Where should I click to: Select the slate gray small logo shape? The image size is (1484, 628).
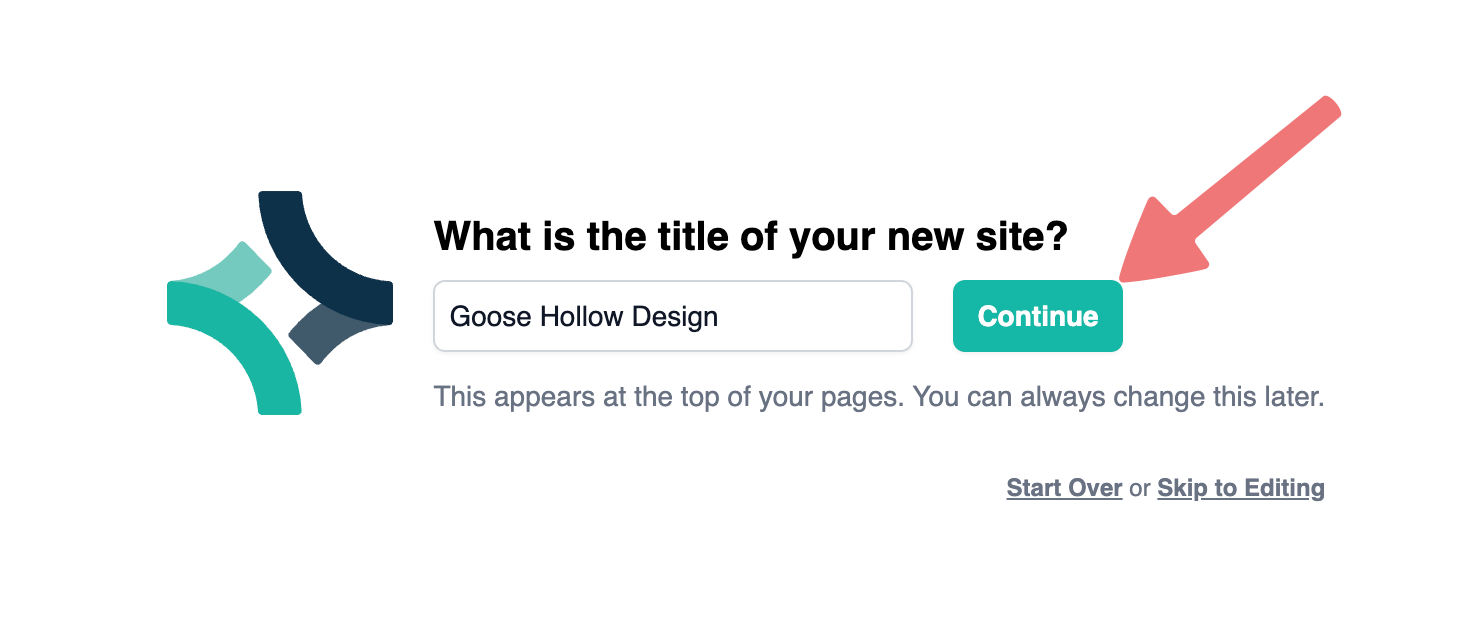330,334
